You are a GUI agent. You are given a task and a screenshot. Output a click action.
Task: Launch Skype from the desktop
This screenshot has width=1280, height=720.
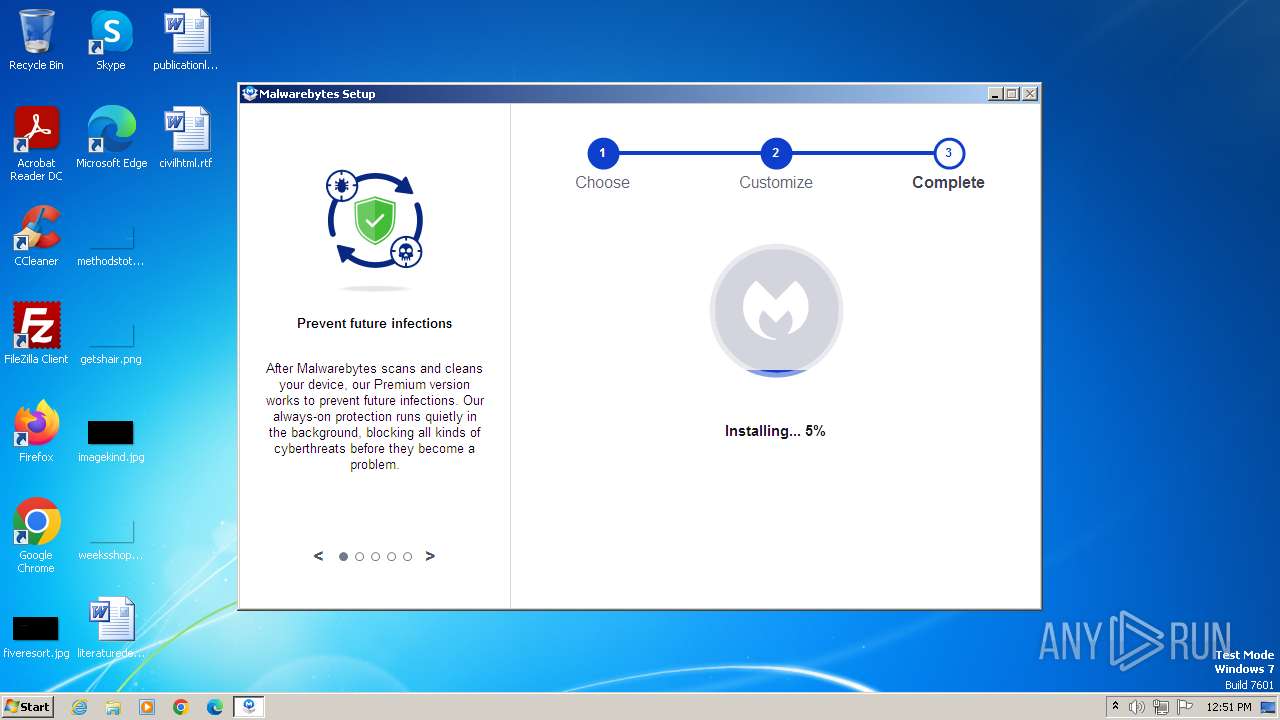[110, 40]
